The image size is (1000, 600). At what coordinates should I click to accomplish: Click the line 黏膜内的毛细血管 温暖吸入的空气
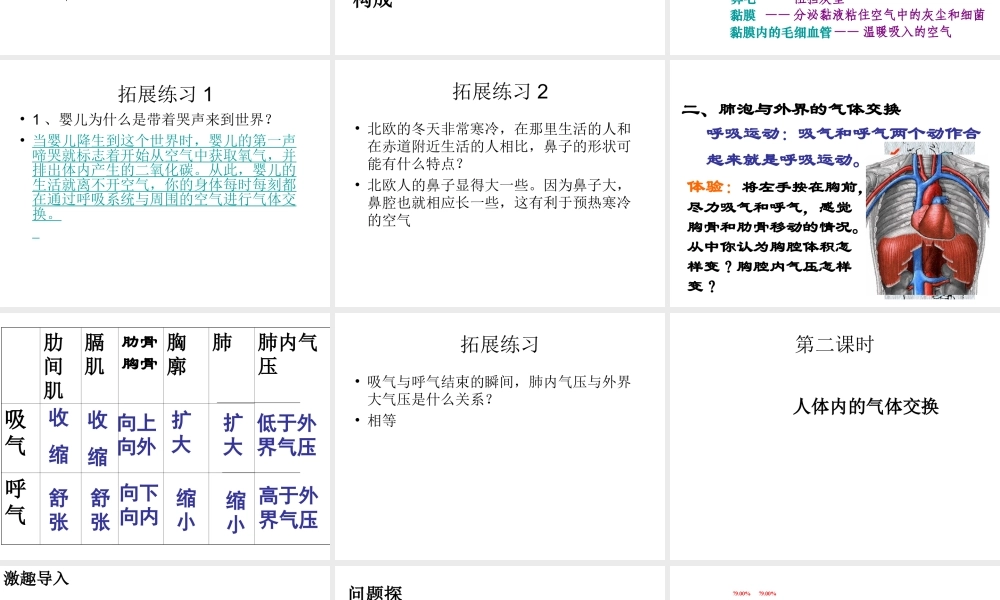[x=841, y=32]
